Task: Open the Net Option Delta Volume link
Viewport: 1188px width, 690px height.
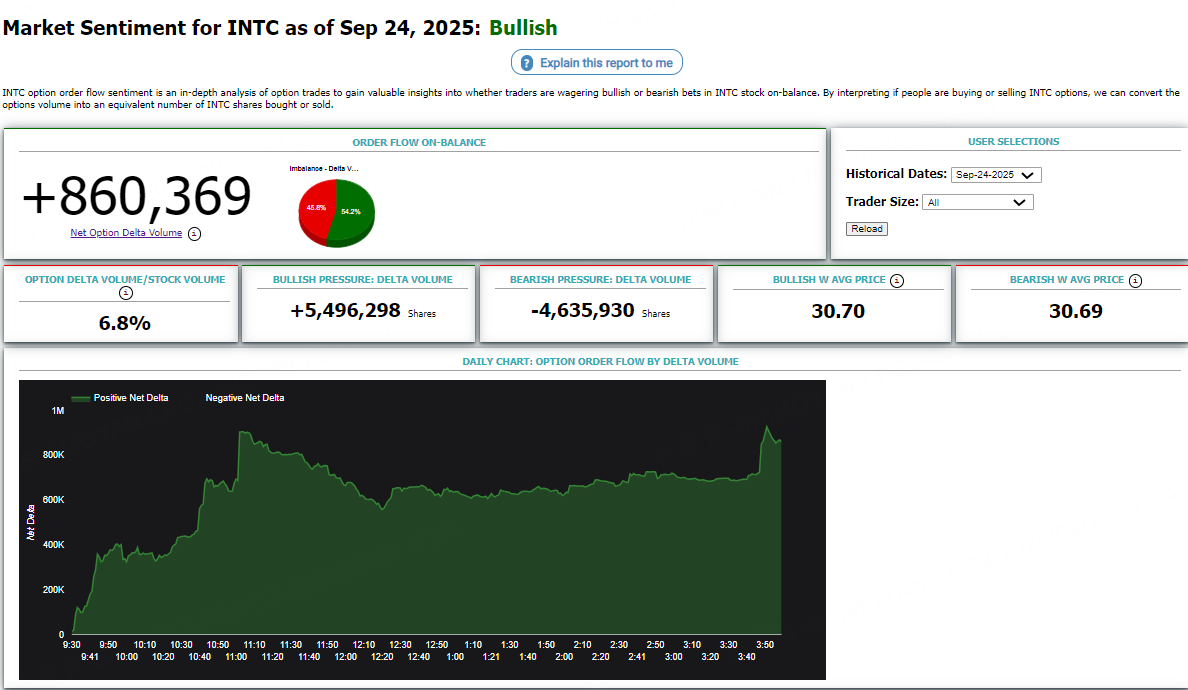Action: [126, 233]
